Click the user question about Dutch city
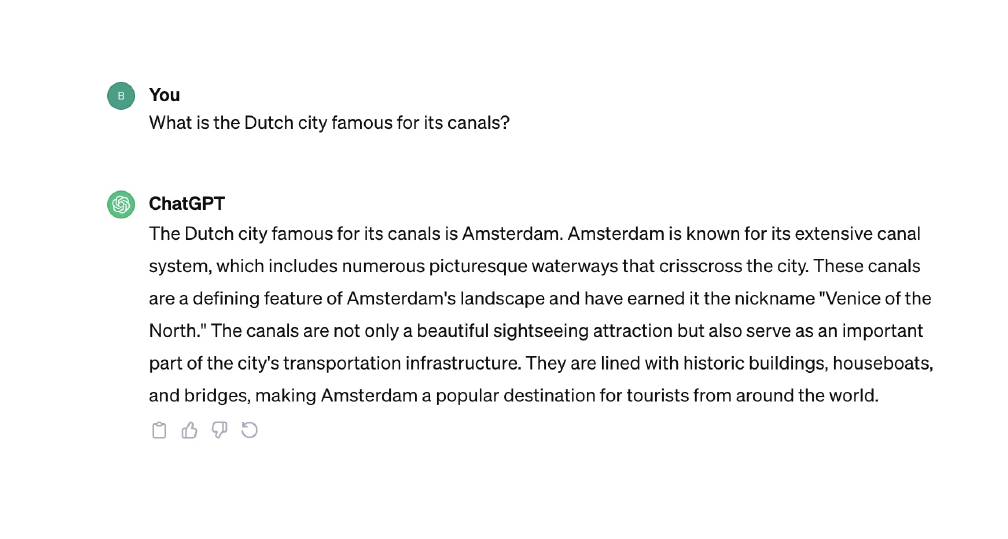This screenshot has height=539, width=1008. (329, 124)
